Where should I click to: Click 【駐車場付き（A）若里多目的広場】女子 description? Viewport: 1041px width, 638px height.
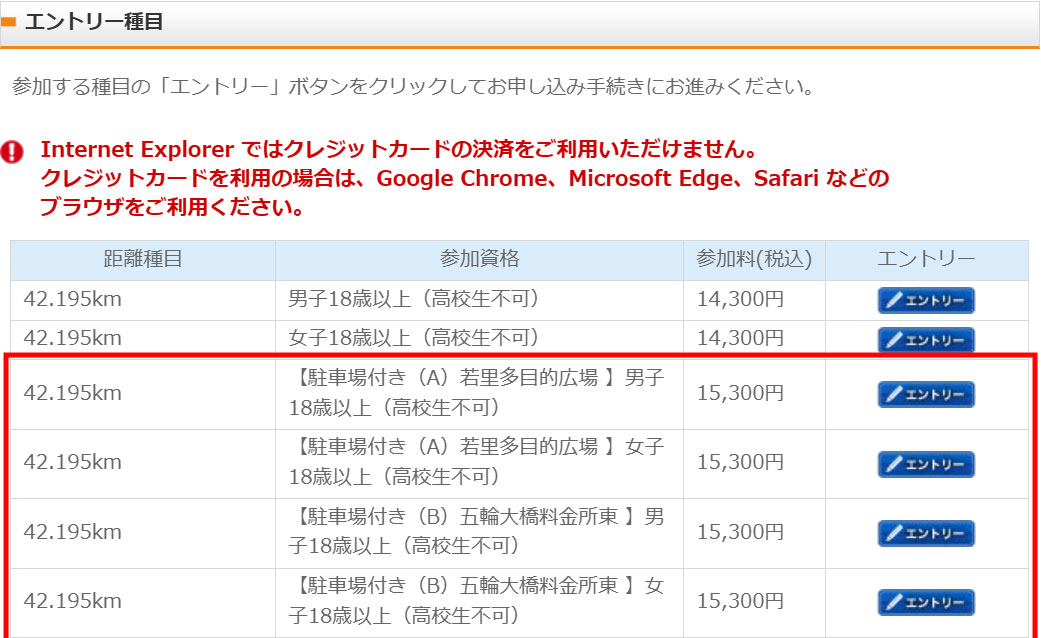[x=477, y=461]
